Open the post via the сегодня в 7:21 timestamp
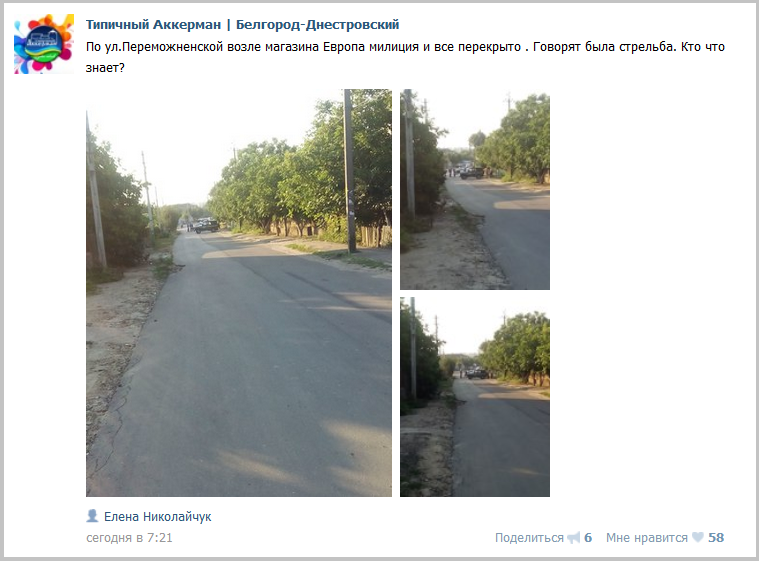This screenshot has height=561, width=759. click(x=129, y=538)
